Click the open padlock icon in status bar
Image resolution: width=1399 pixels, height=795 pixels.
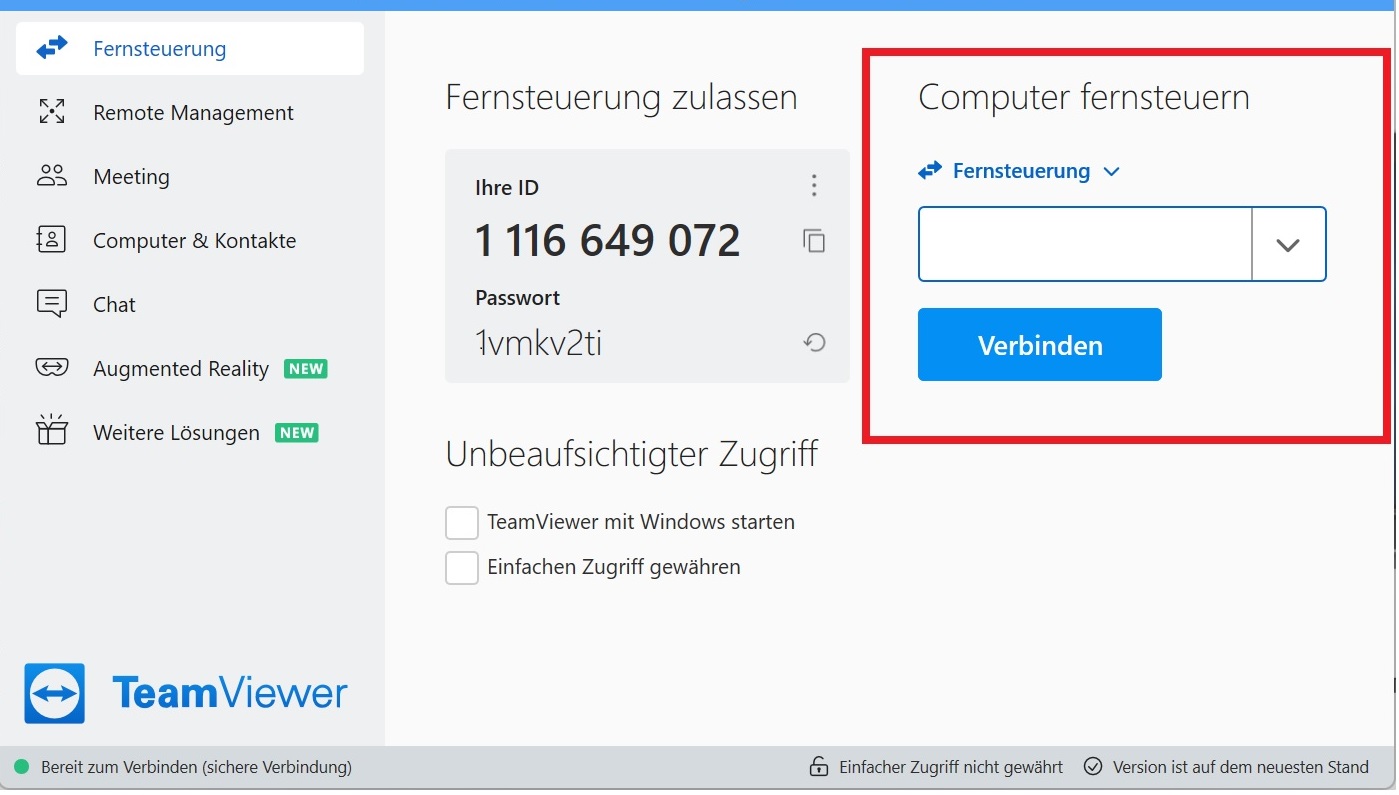[x=819, y=767]
